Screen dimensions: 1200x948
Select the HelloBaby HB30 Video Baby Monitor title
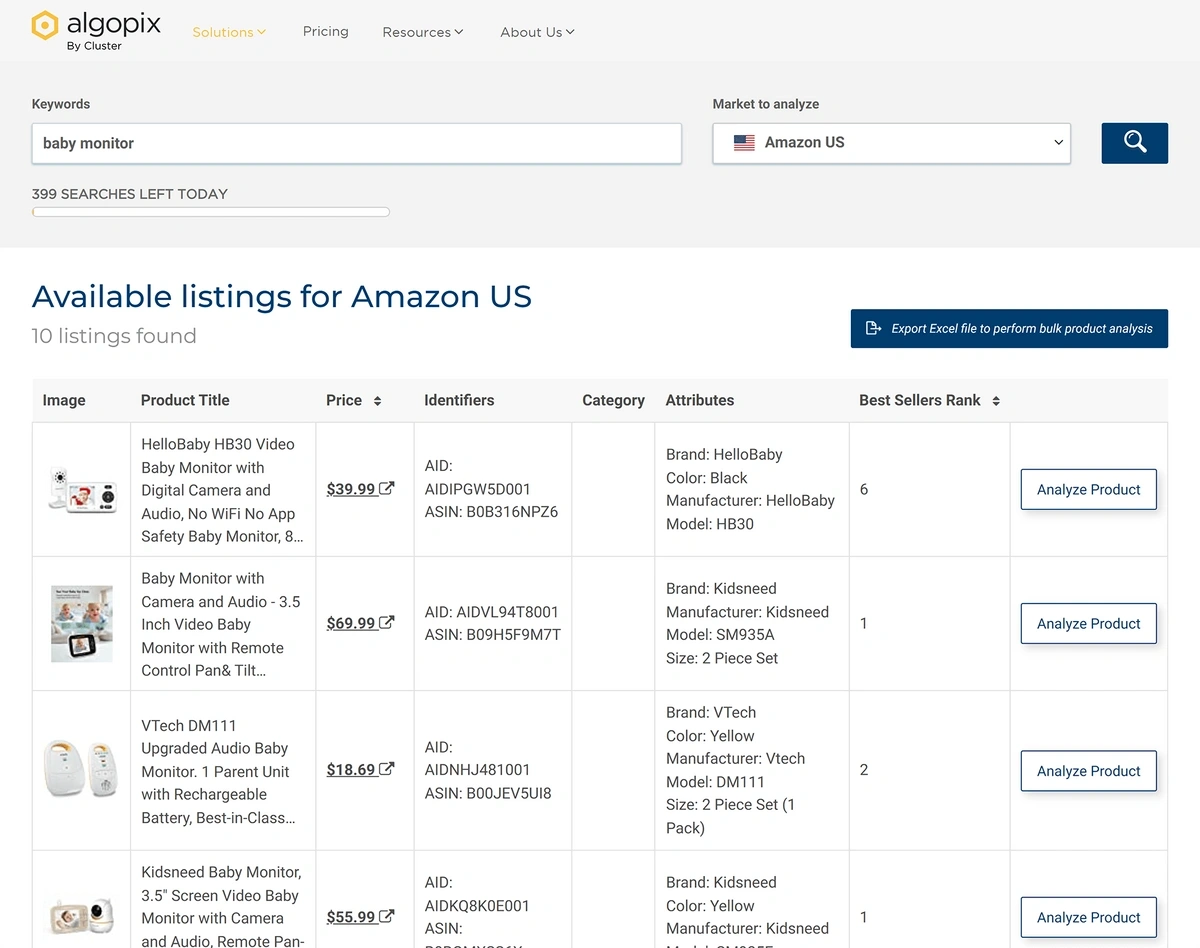222,490
